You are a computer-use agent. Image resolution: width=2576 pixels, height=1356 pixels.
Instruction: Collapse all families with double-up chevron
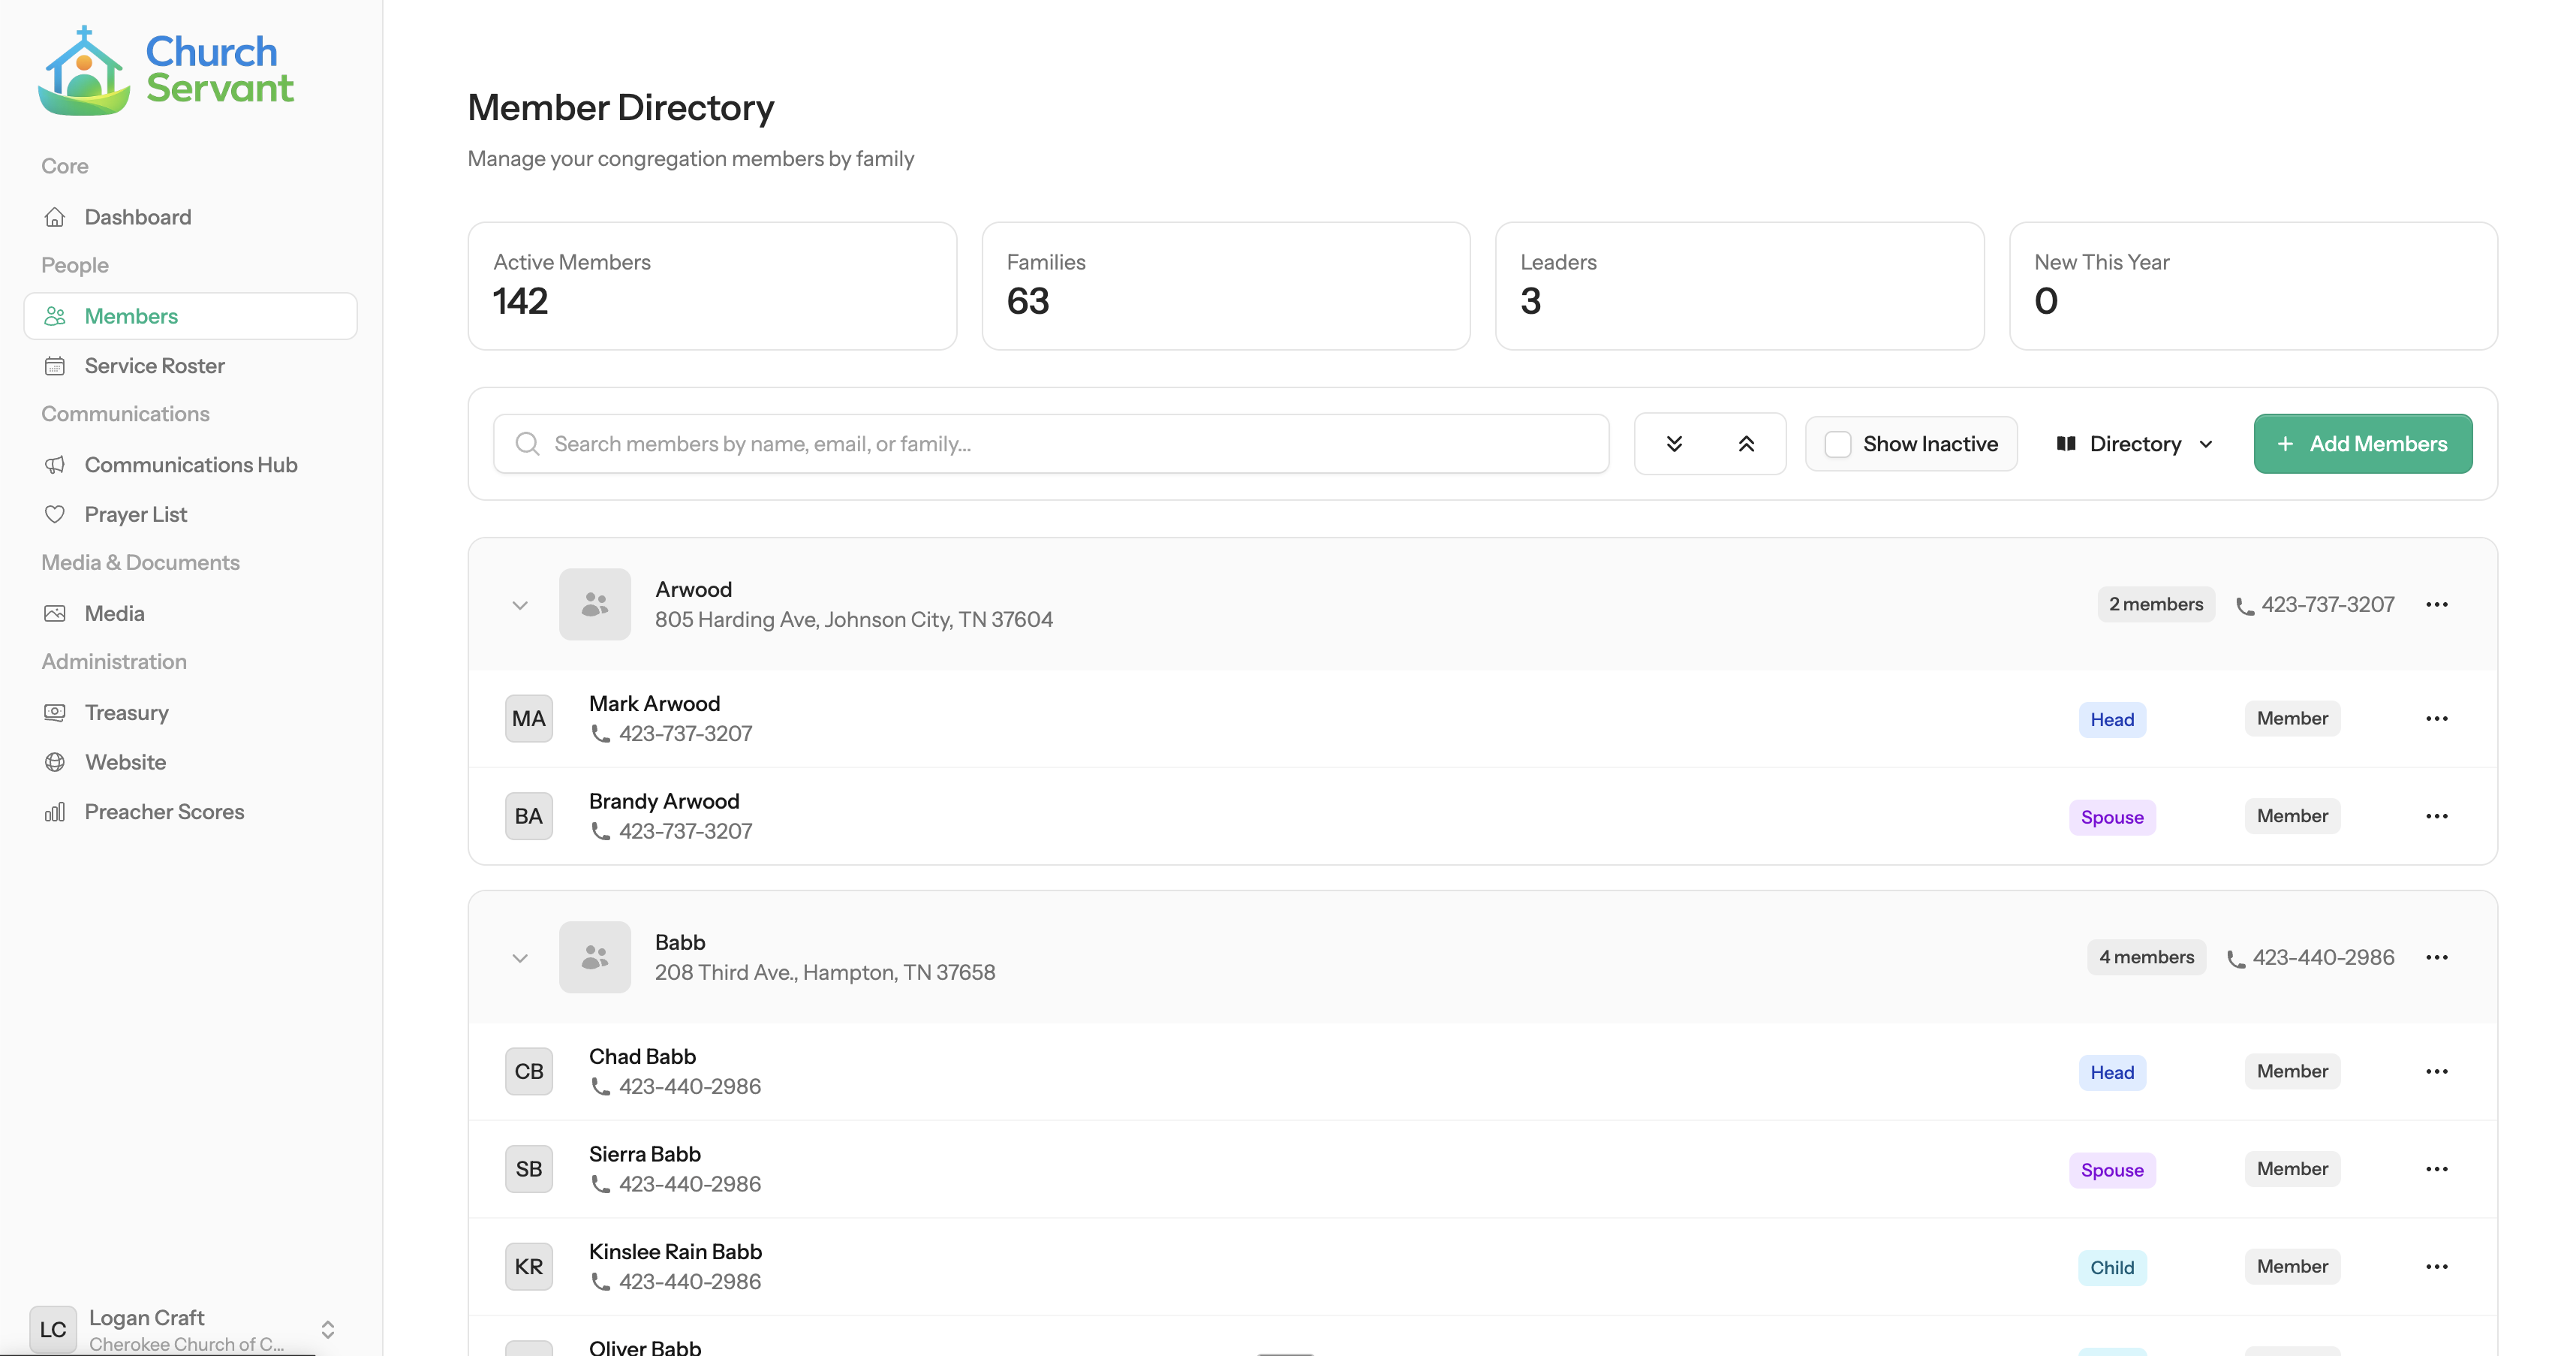(x=1746, y=444)
